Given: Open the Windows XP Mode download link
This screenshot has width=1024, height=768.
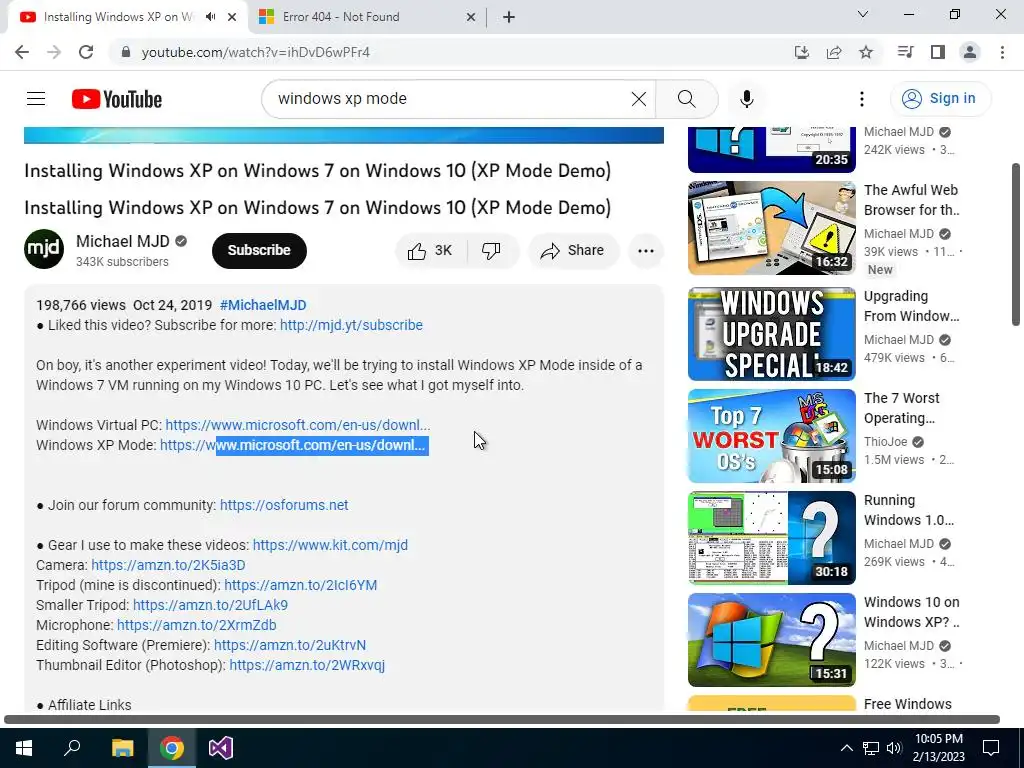Looking at the screenshot, I should point(294,445).
